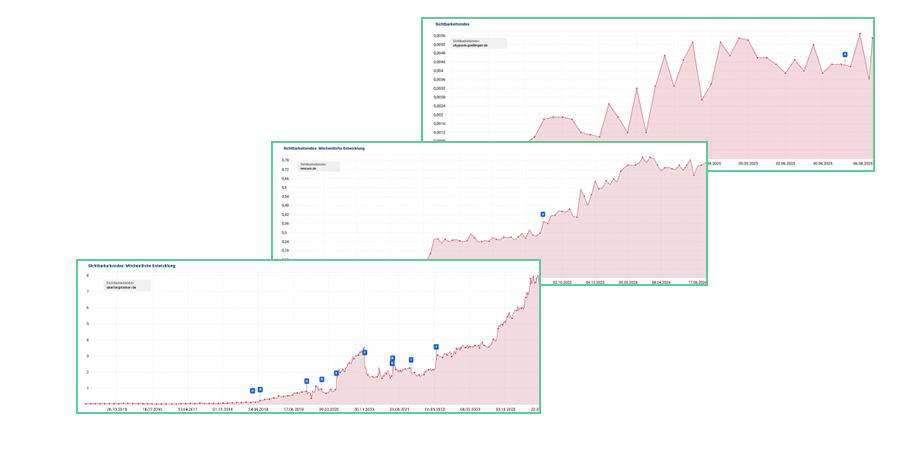Click the blue pin at the early-2020 jump in the bottom chart
Screen dimensions: 900x450
click(336, 373)
